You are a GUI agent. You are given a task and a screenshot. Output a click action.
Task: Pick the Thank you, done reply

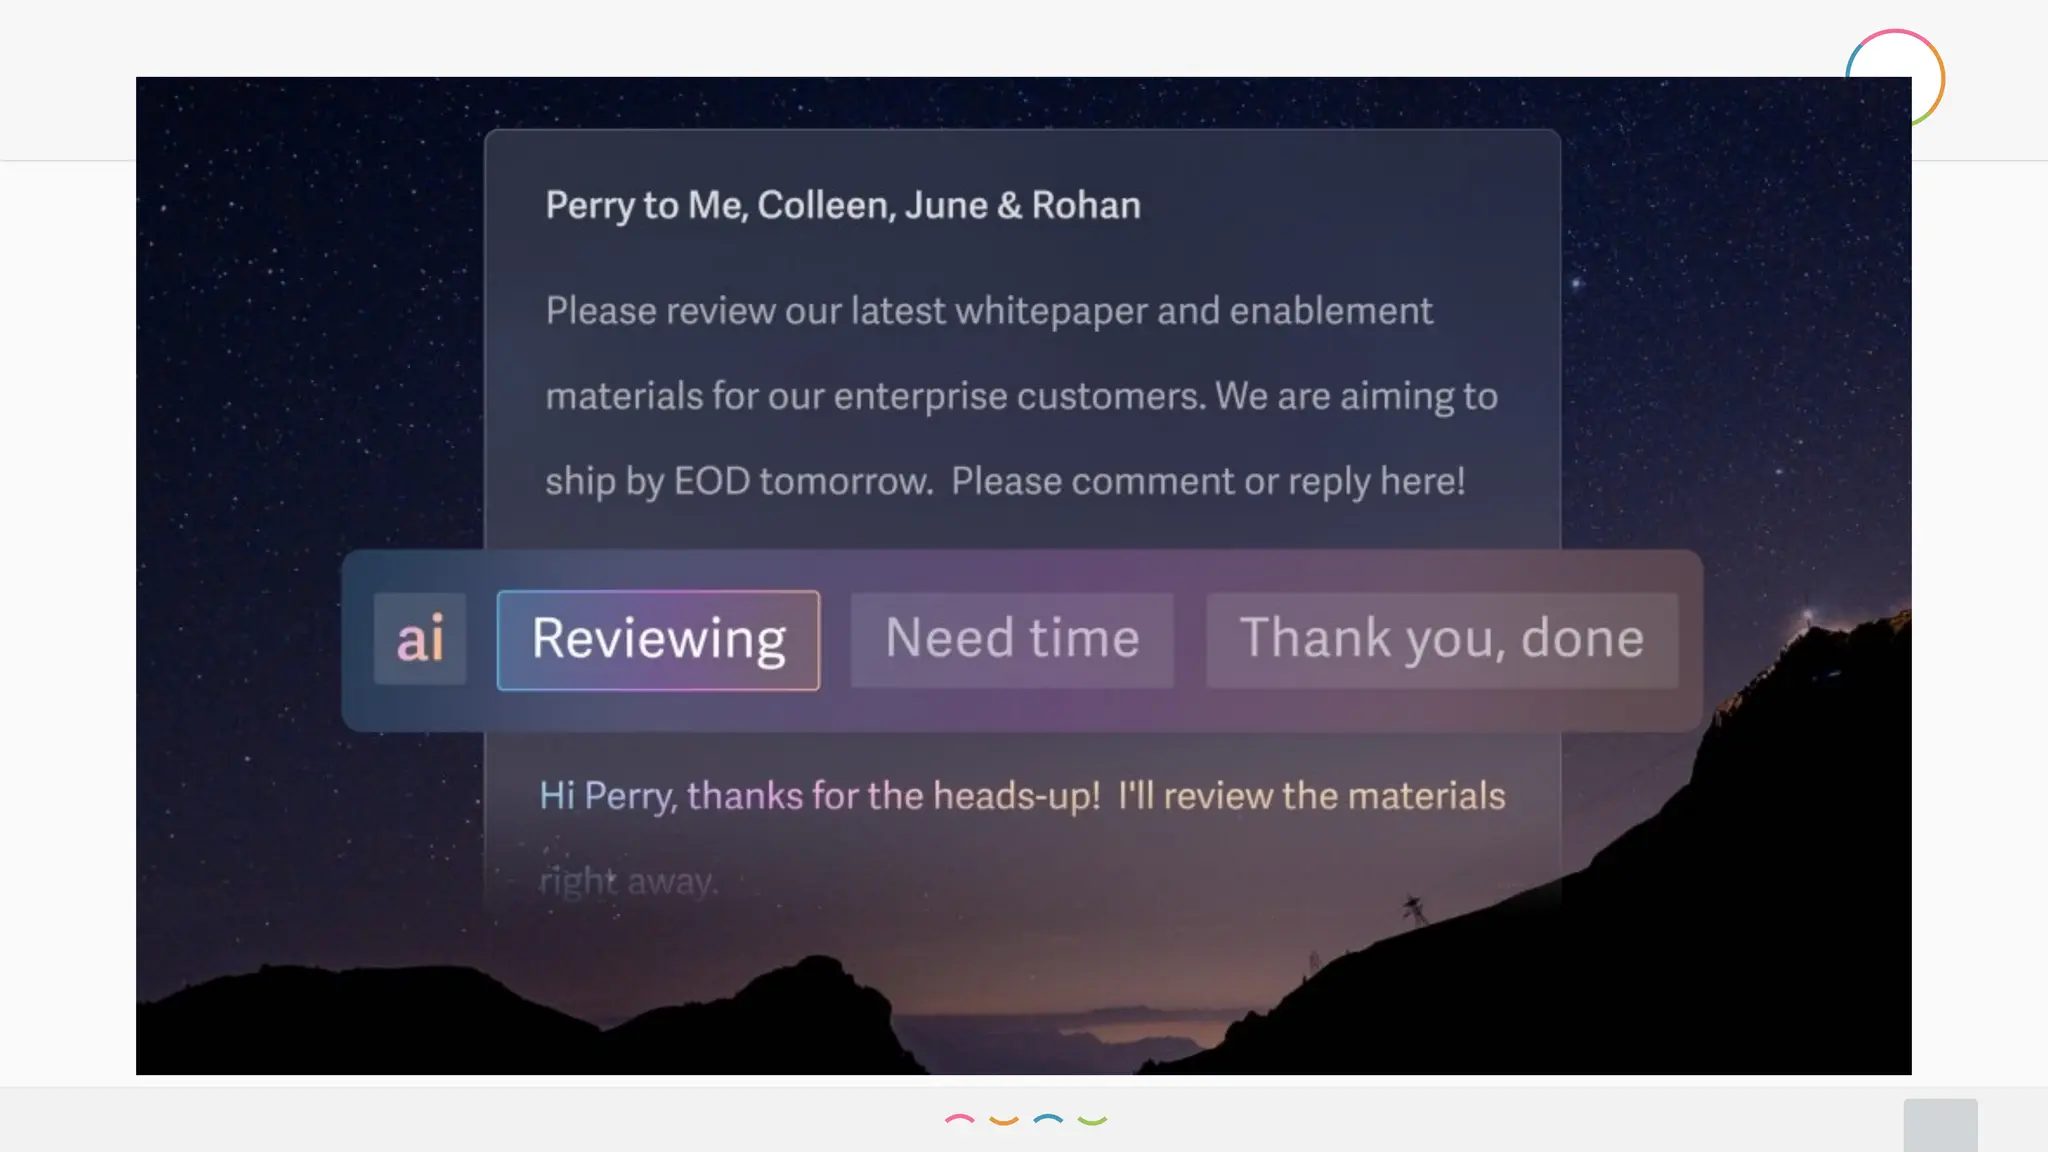pyautogui.click(x=1441, y=640)
